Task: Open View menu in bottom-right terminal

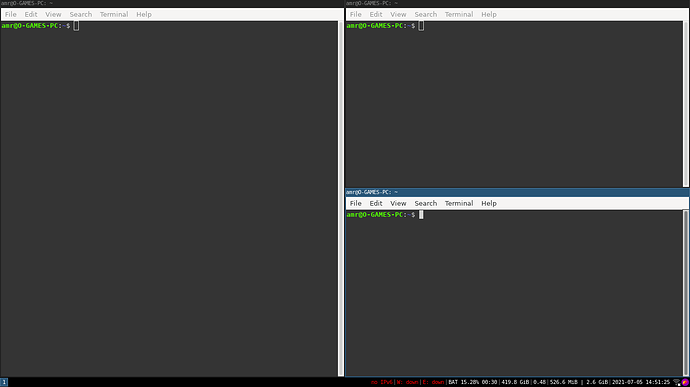Action: (398, 203)
